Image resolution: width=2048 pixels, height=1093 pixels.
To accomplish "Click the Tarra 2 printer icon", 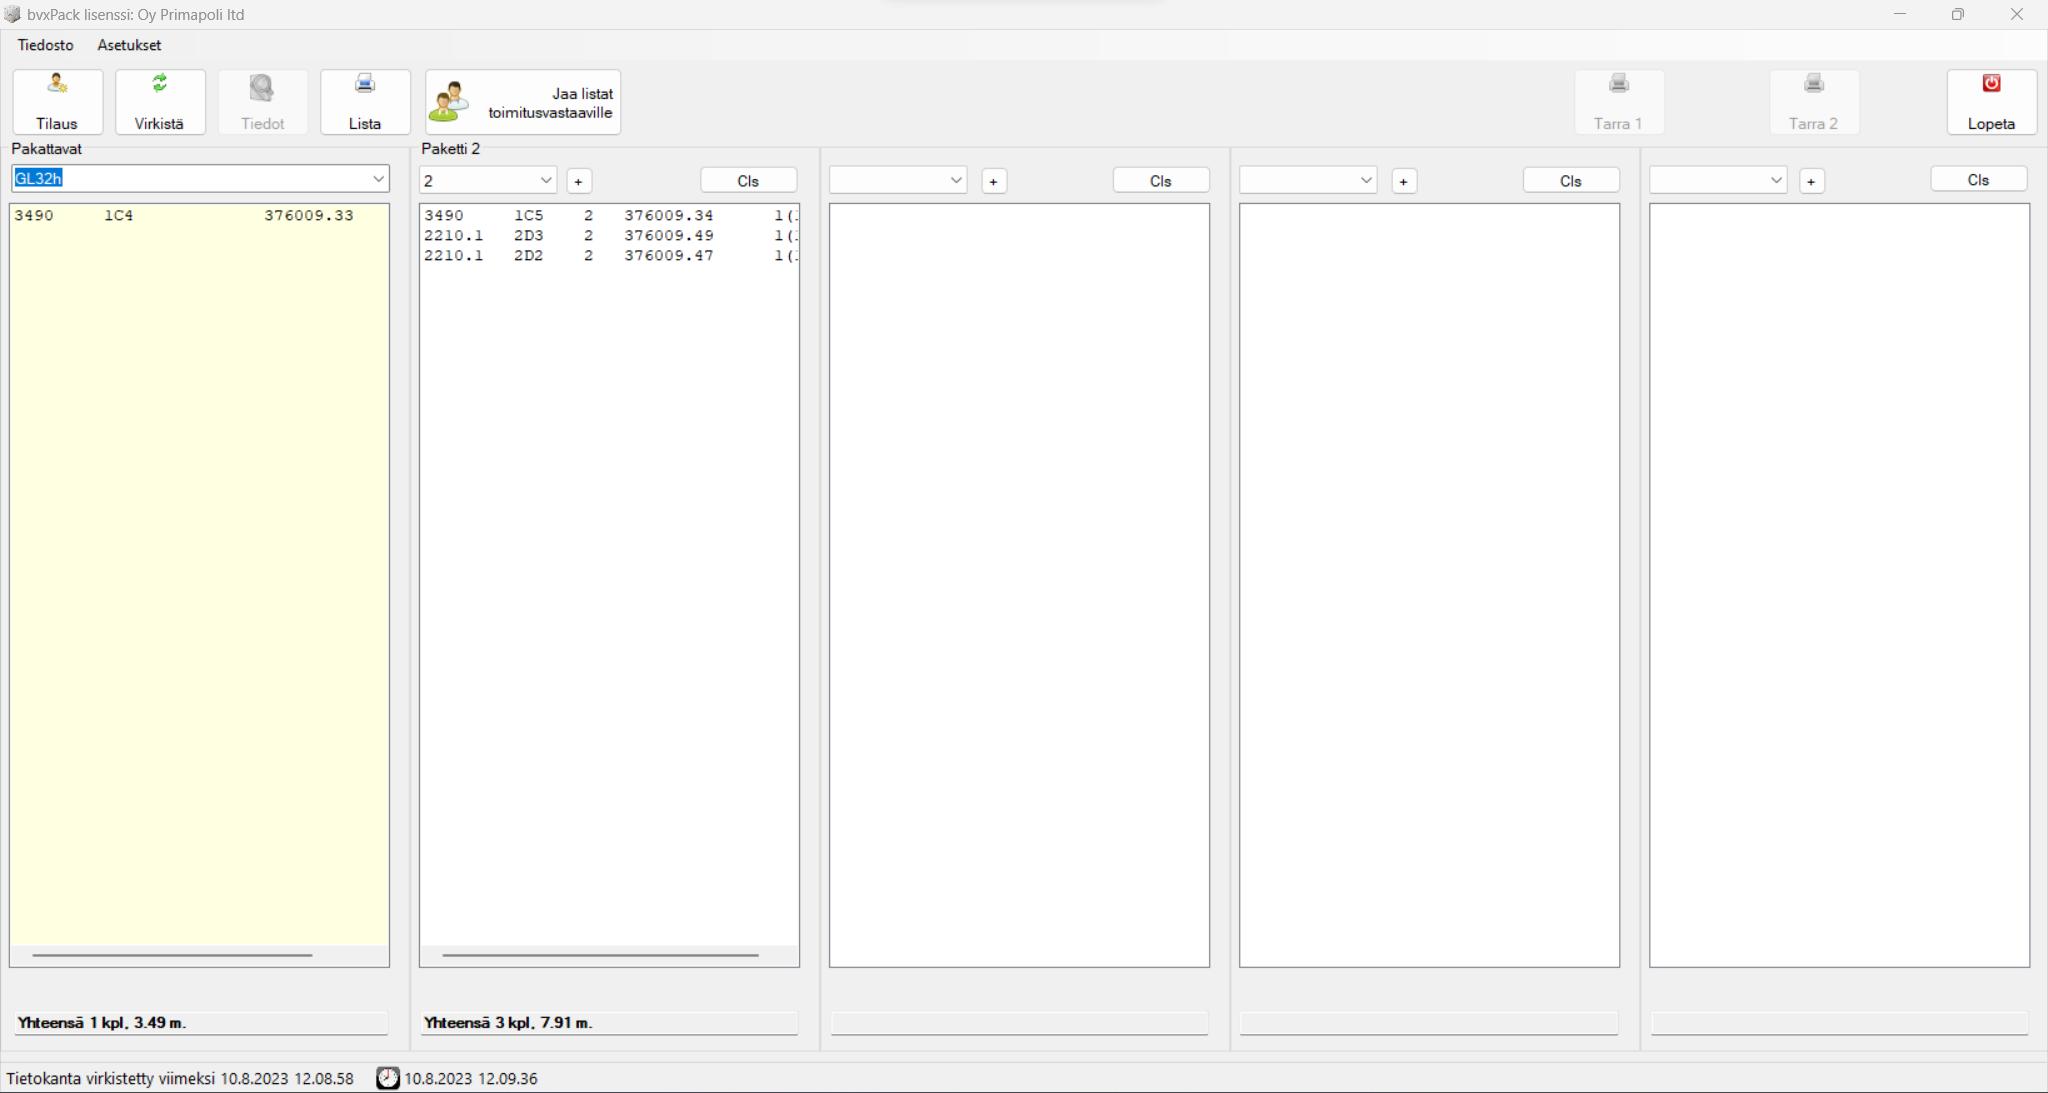I will coord(1813,101).
